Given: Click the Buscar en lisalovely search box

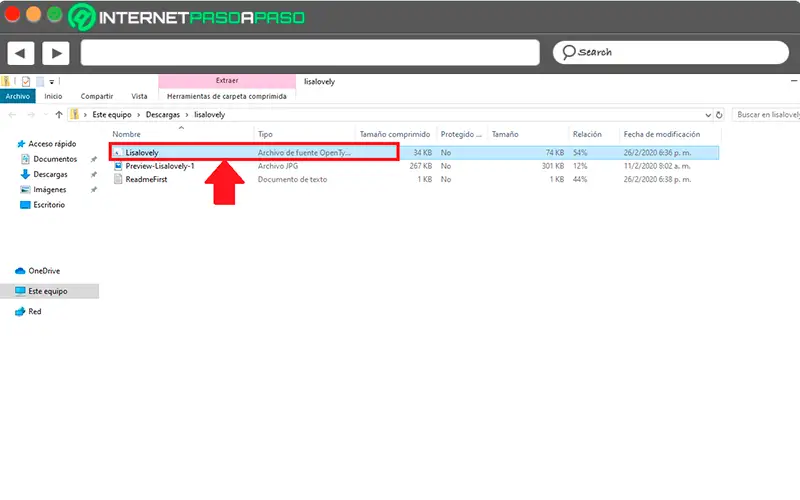Looking at the screenshot, I should point(766,115).
